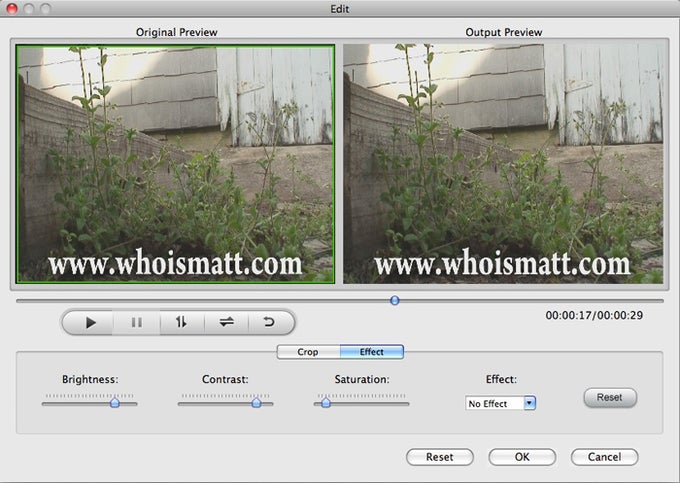Close the Edit window with the red button
680x483 pixels.
coord(12,8)
